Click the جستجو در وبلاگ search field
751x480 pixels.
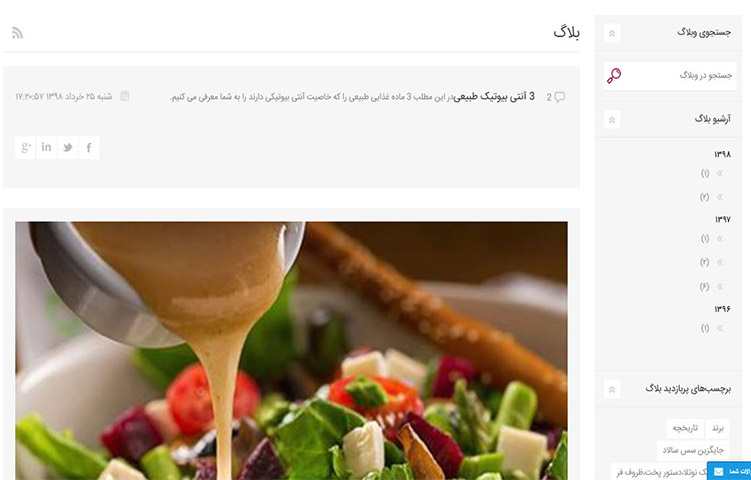click(671, 76)
